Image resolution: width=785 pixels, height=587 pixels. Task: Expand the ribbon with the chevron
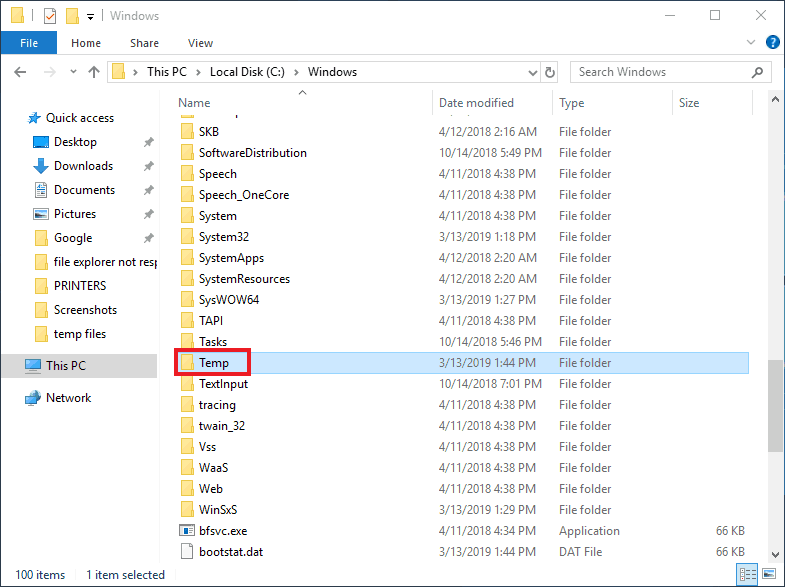[750, 43]
